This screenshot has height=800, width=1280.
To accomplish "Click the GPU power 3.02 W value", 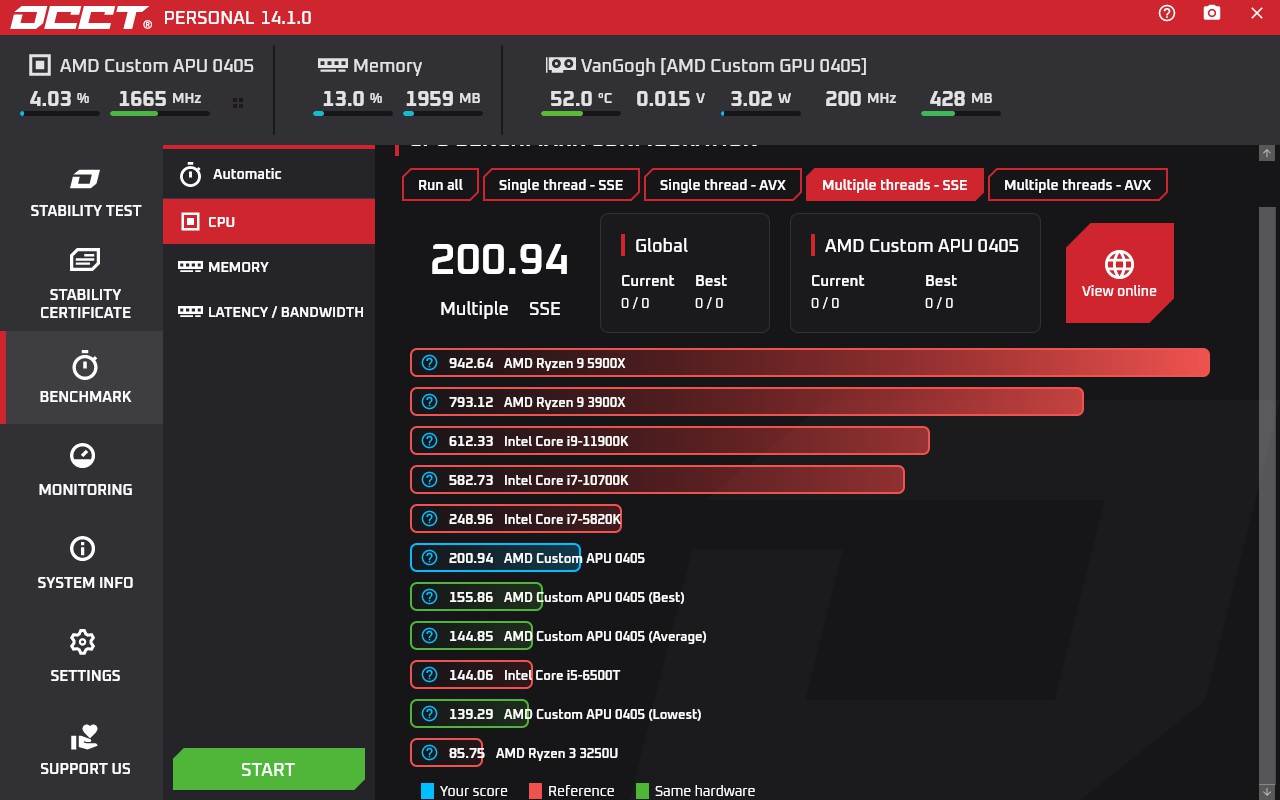I will coord(760,98).
